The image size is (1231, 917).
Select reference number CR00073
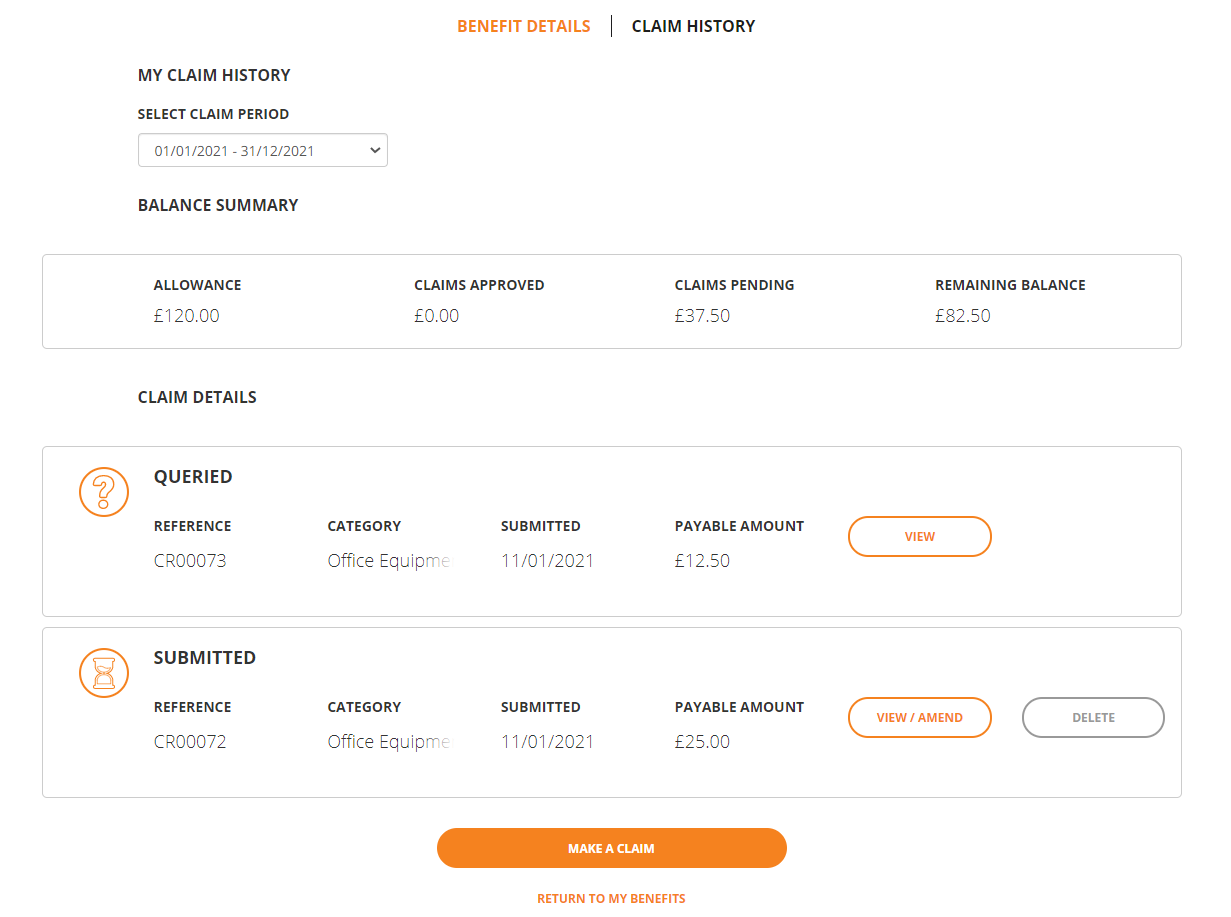point(190,561)
